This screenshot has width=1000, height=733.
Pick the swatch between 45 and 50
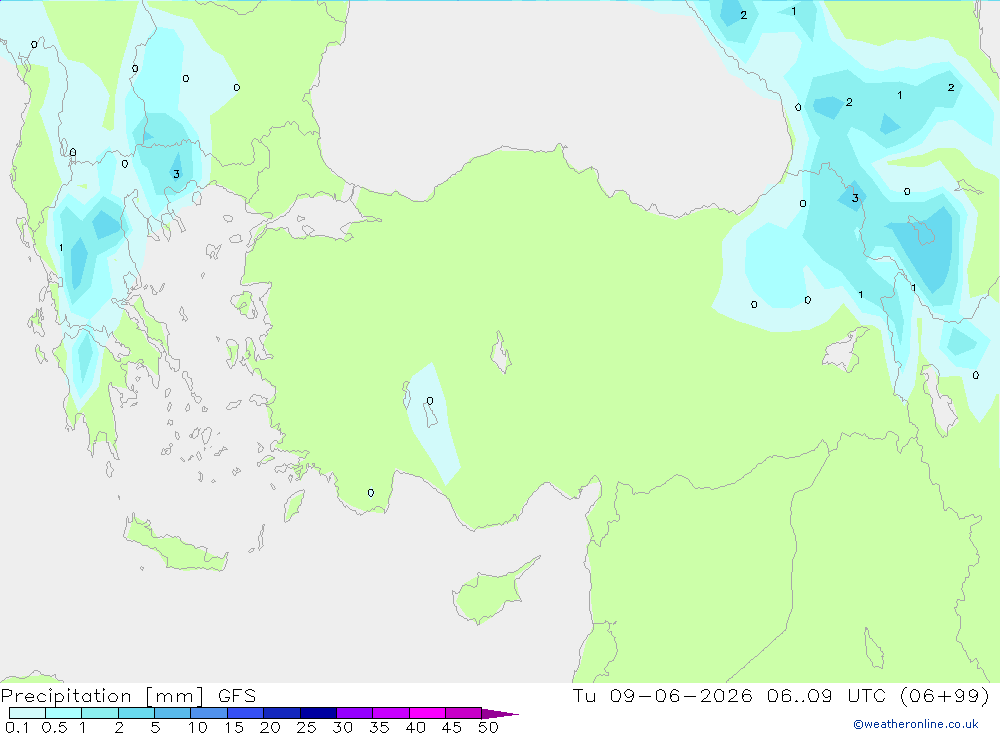pos(464,713)
